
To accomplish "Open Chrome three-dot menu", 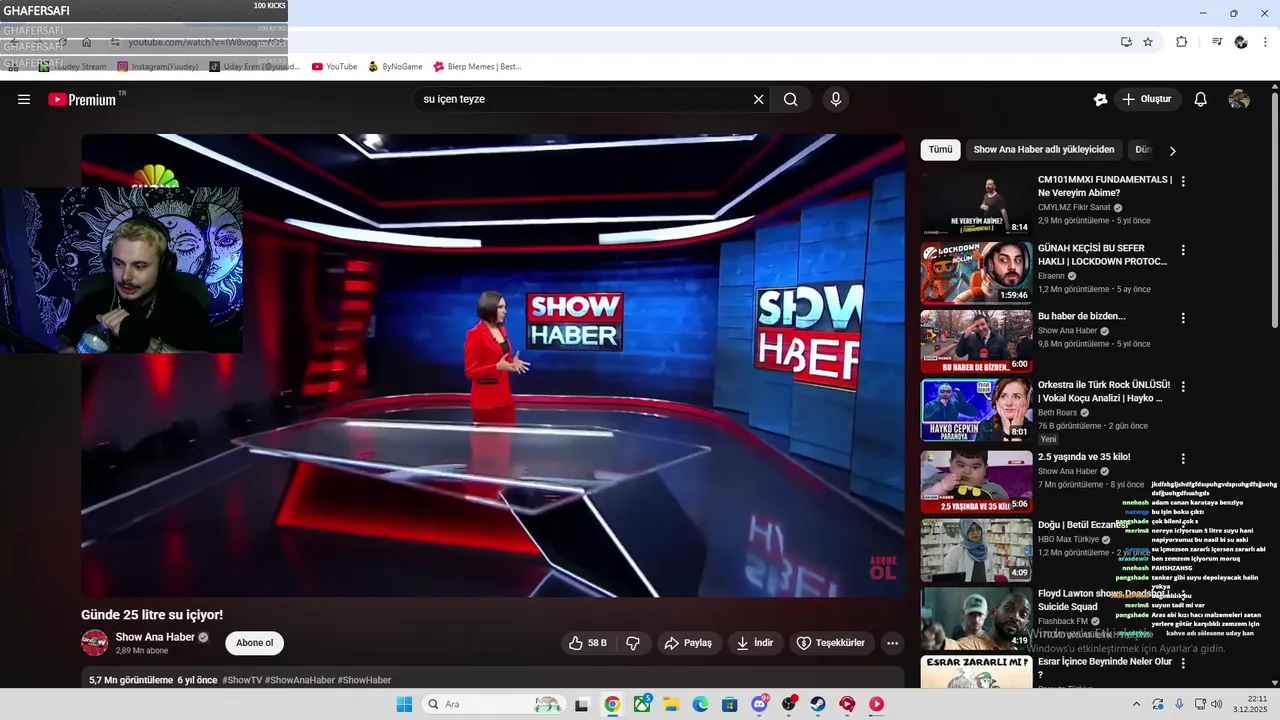I will point(1266,42).
